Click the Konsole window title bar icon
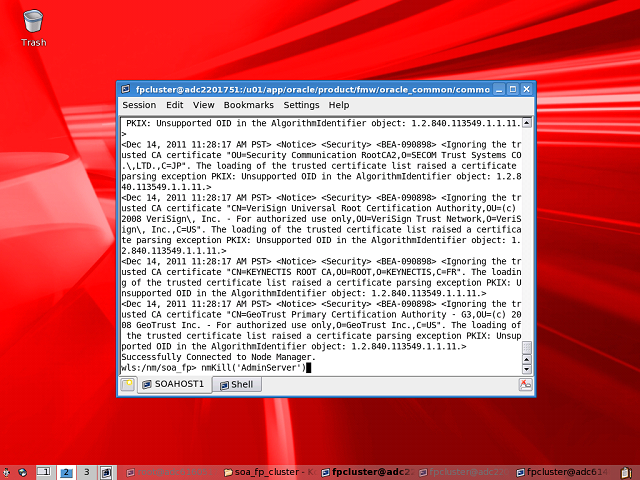The image size is (640, 480). point(126,88)
